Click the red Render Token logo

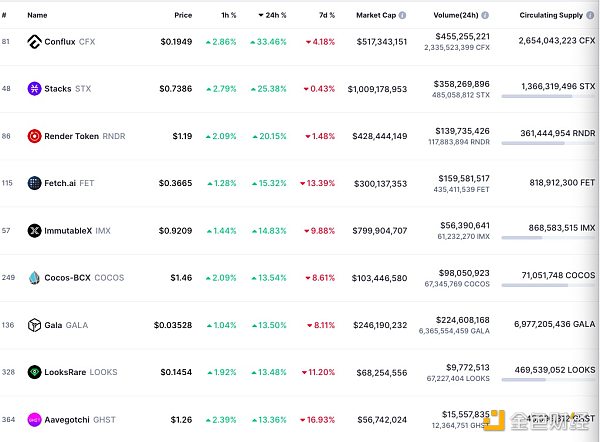click(x=35, y=136)
